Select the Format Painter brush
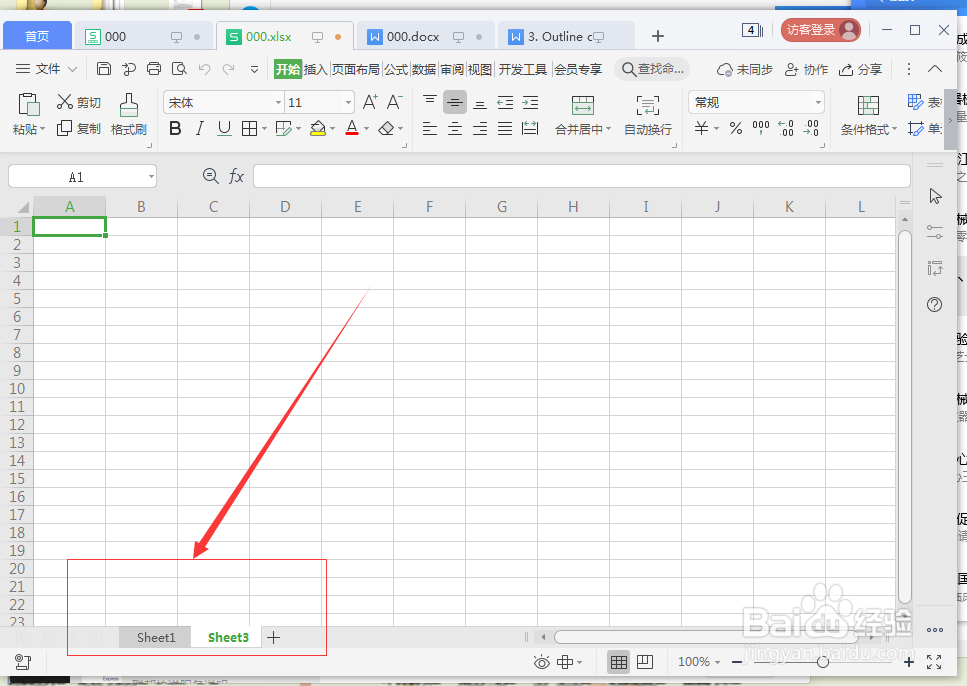Viewport: 967px width, 686px height. point(128,105)
